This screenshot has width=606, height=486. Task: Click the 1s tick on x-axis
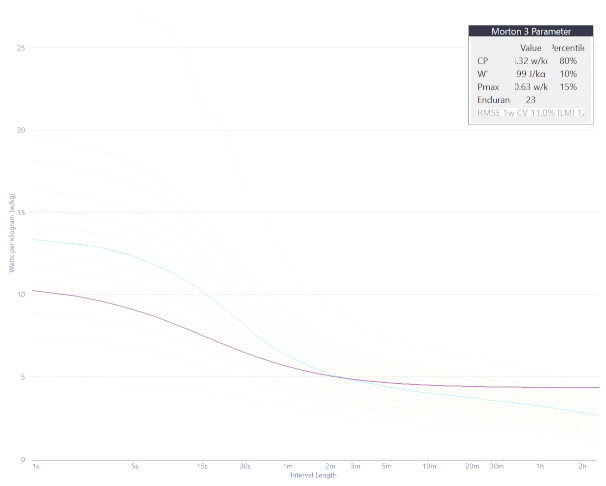(x=36, y=466)
